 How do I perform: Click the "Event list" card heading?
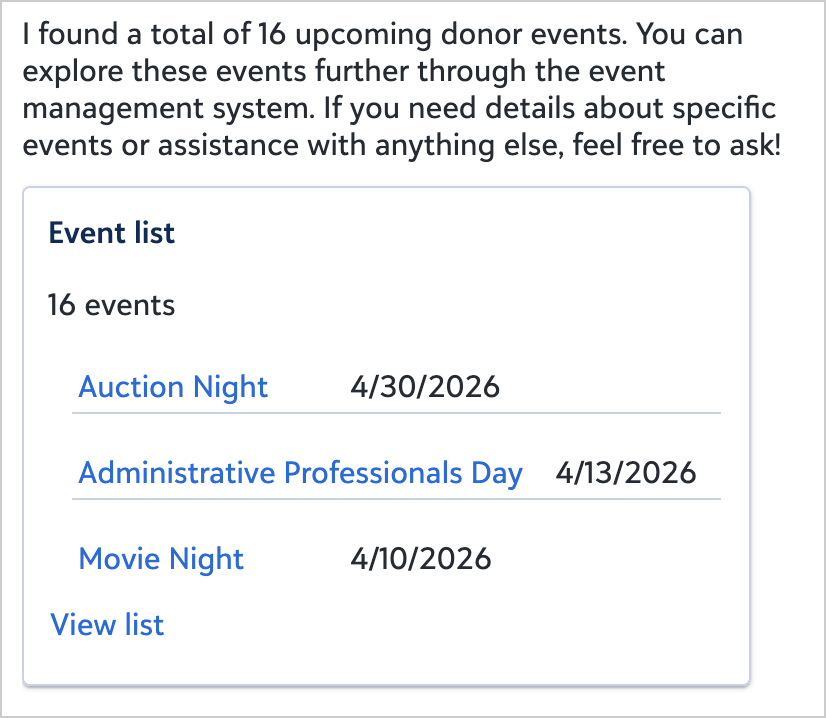click(x=112, y=233)
